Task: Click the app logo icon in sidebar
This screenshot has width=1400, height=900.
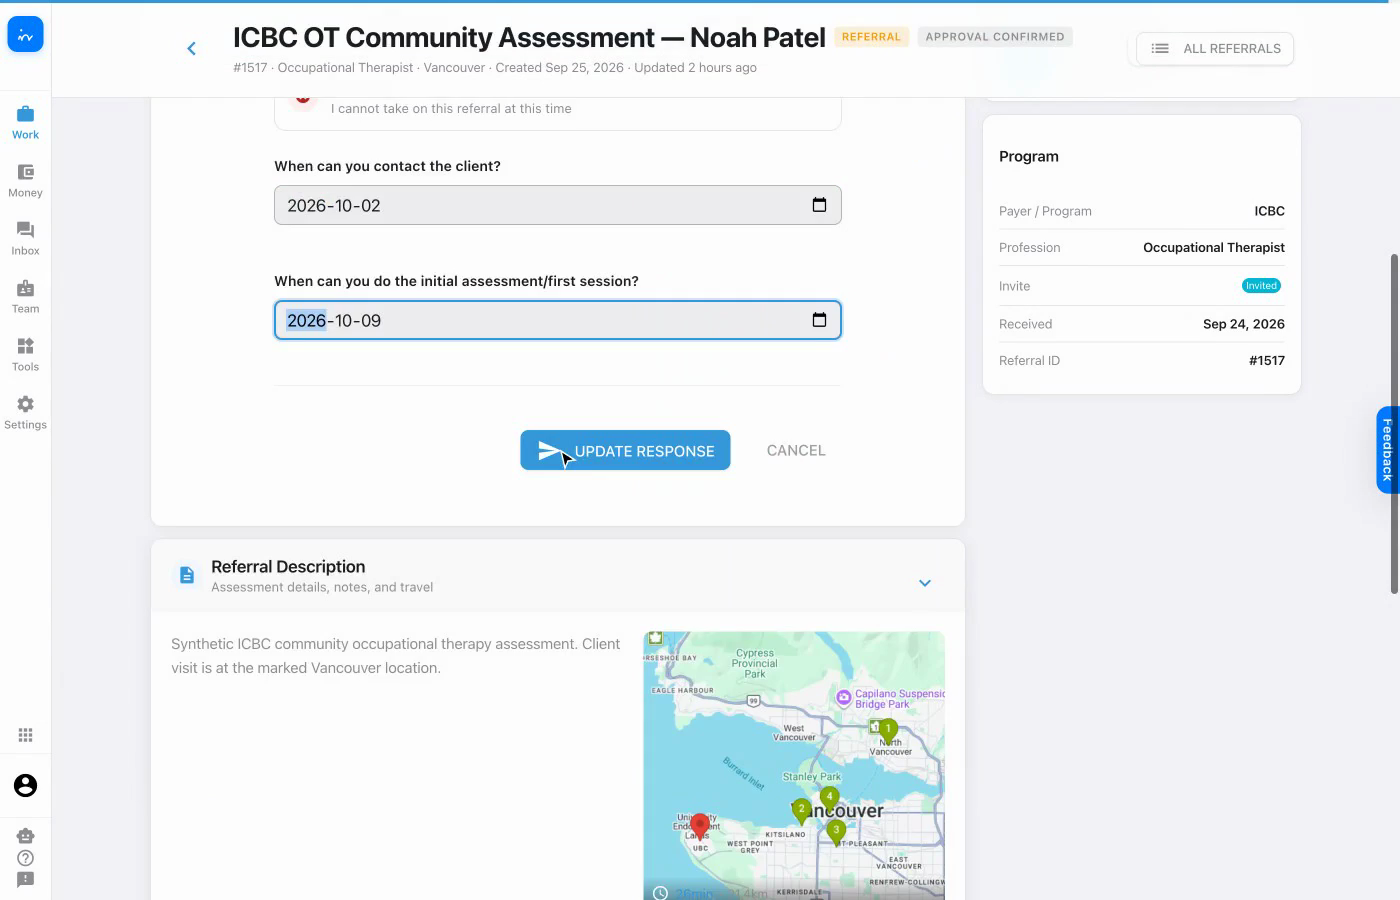Action: tap(25, 35)
